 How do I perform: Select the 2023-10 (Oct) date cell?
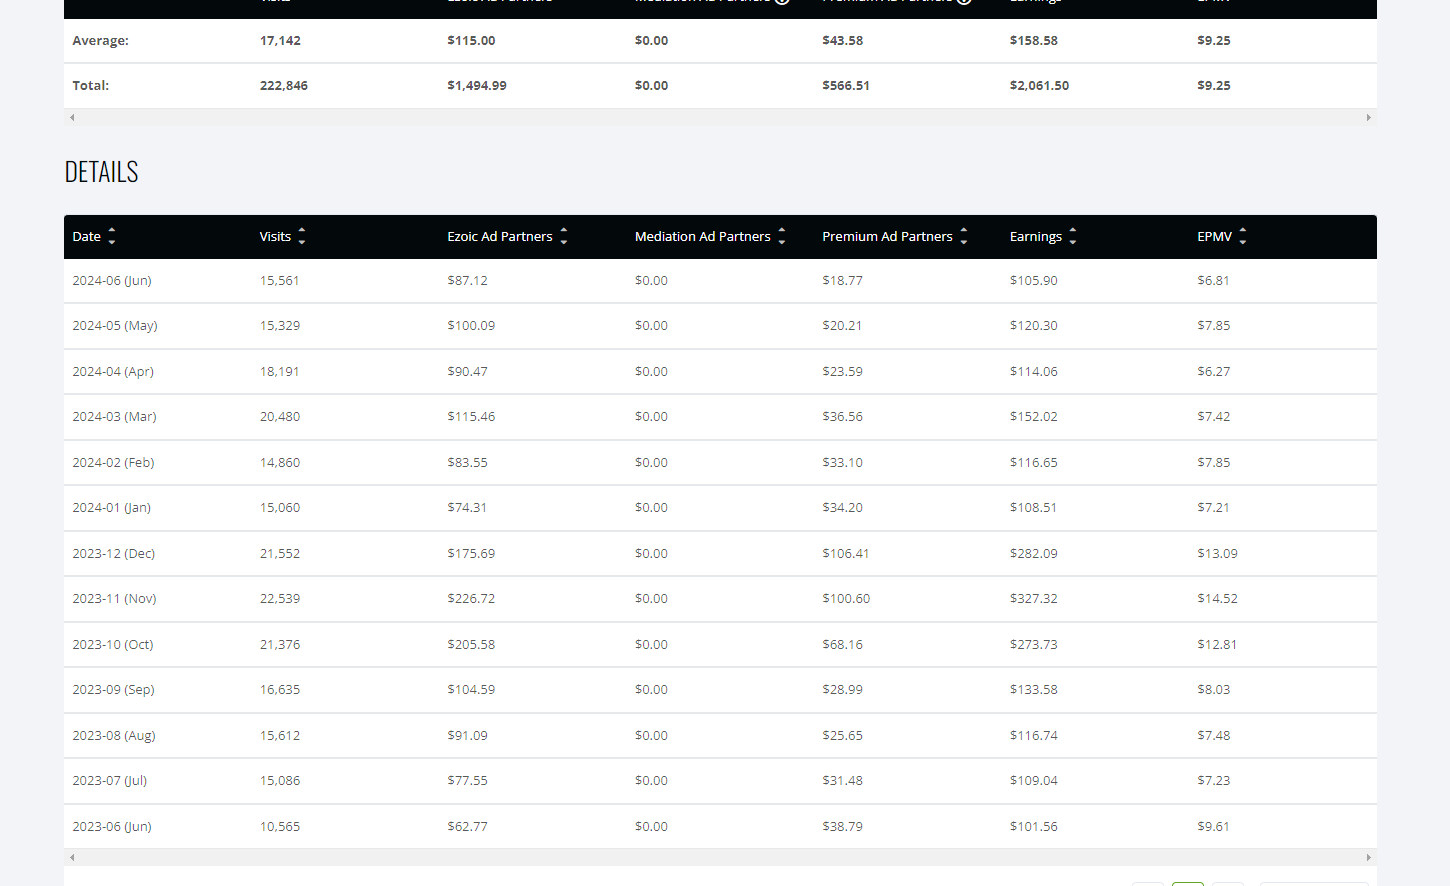[113, 645]
